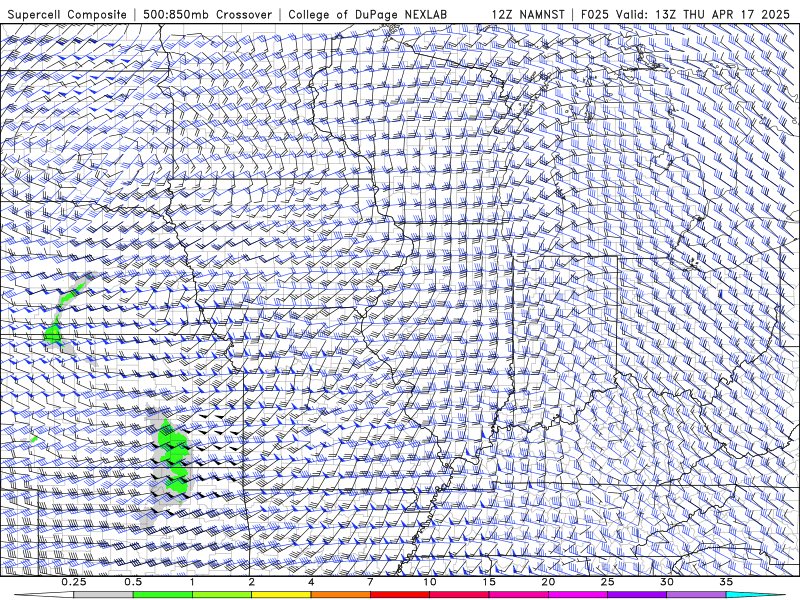Viewport: 800px width, 600px height.
Task: Select the yellow-green 1–2 legend segment
Action: click(x=221, y=595)
